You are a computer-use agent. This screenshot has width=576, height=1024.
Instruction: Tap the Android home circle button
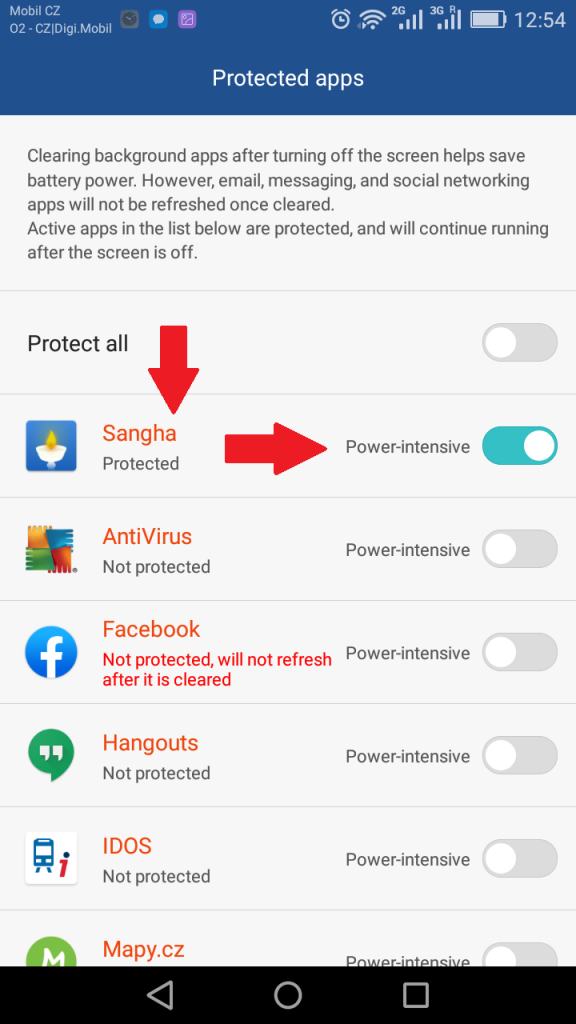pos(288,995)
